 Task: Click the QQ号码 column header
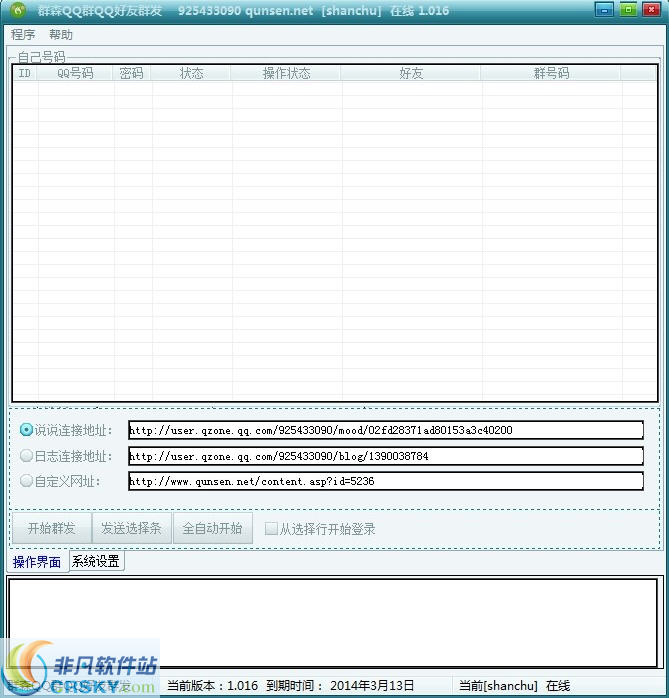point(75,73)
